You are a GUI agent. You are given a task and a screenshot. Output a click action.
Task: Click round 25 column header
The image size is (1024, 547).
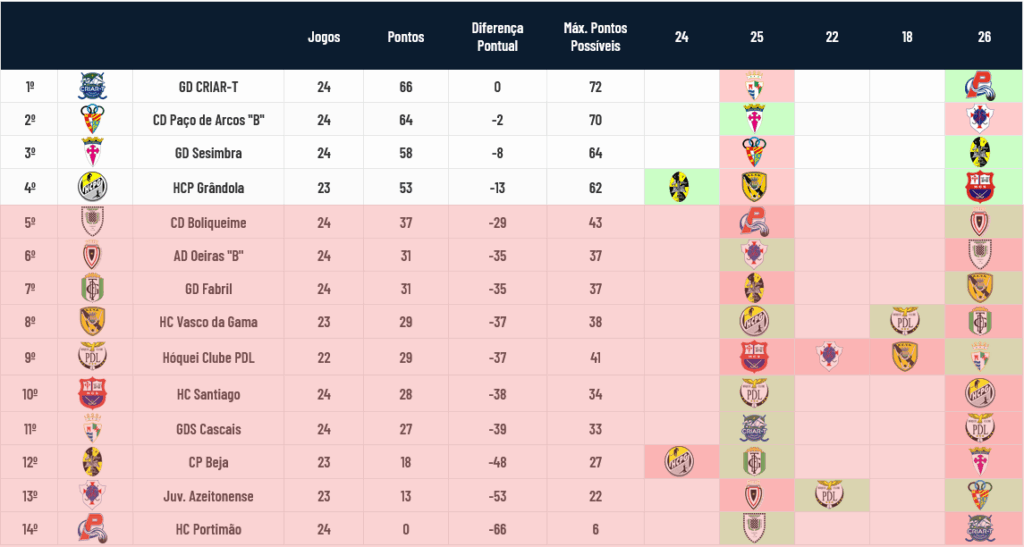coord(756,37)
